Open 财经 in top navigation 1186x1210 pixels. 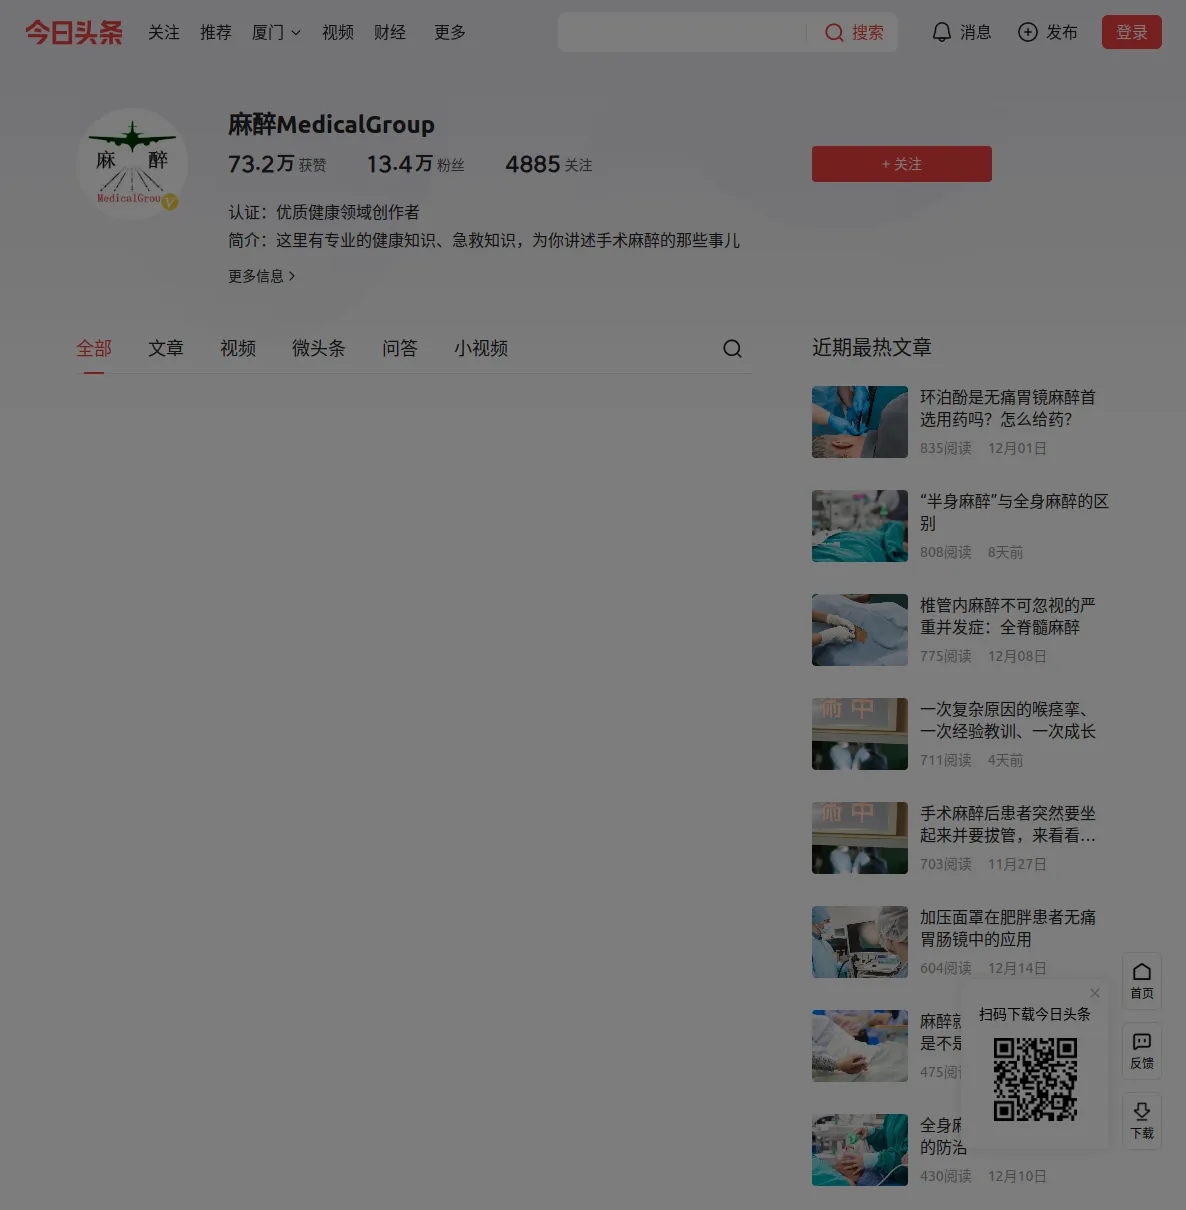click(390, 33)
